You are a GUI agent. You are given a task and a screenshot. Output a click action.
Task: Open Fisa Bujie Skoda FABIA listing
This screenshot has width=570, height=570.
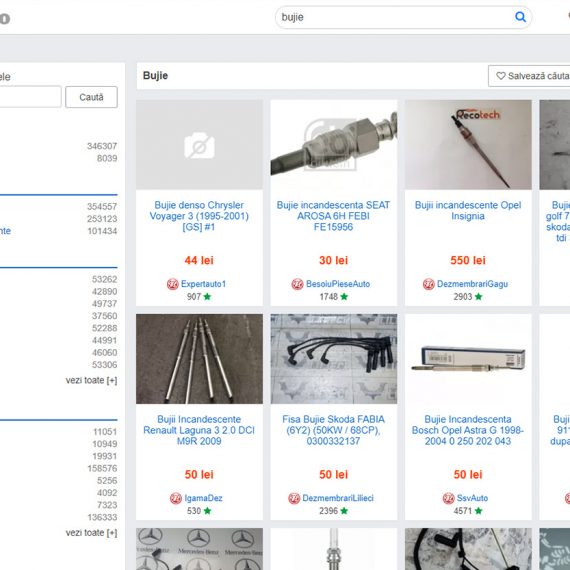[x=333, y=430]
